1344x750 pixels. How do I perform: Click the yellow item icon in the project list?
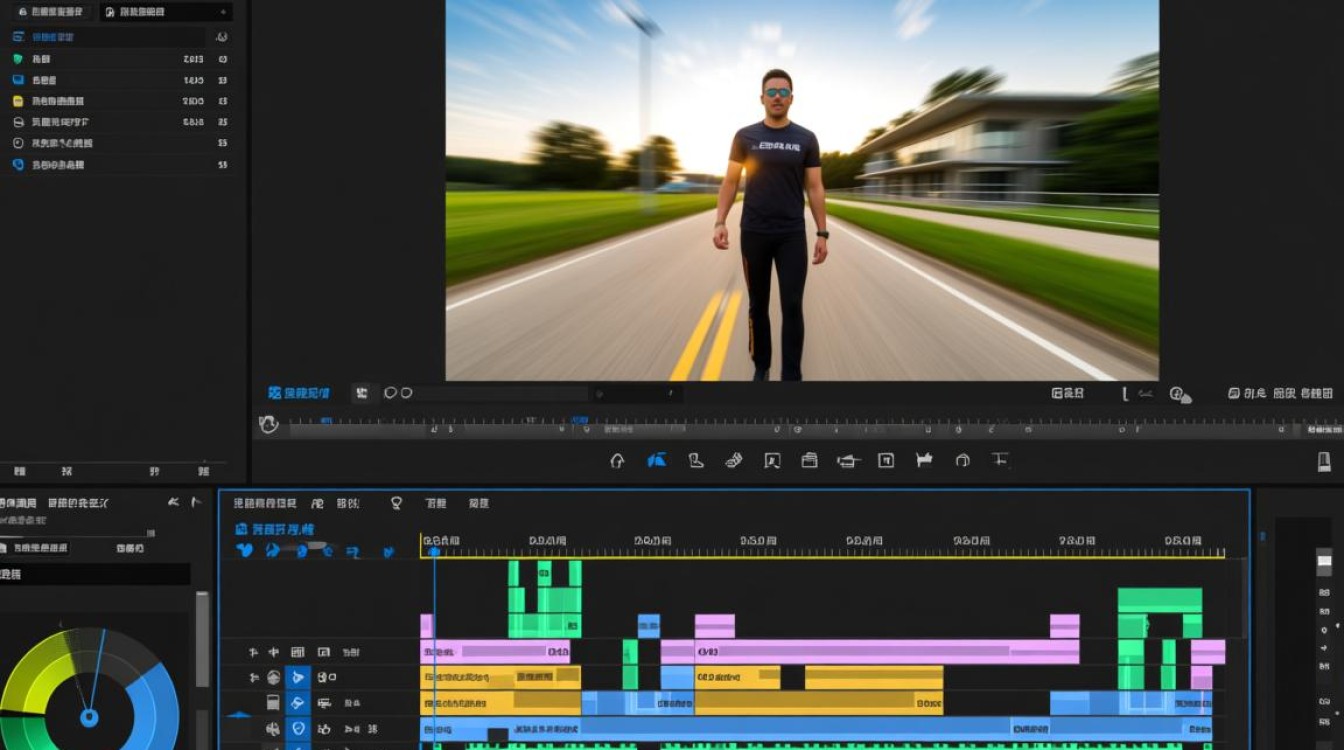[17, 101]
